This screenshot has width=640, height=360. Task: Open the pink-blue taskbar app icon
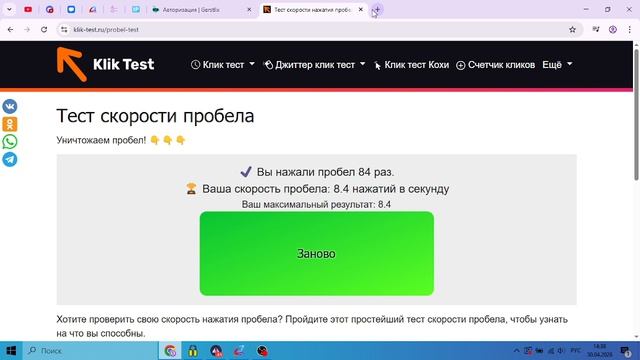pyautogui.click(x=239, y=351)
